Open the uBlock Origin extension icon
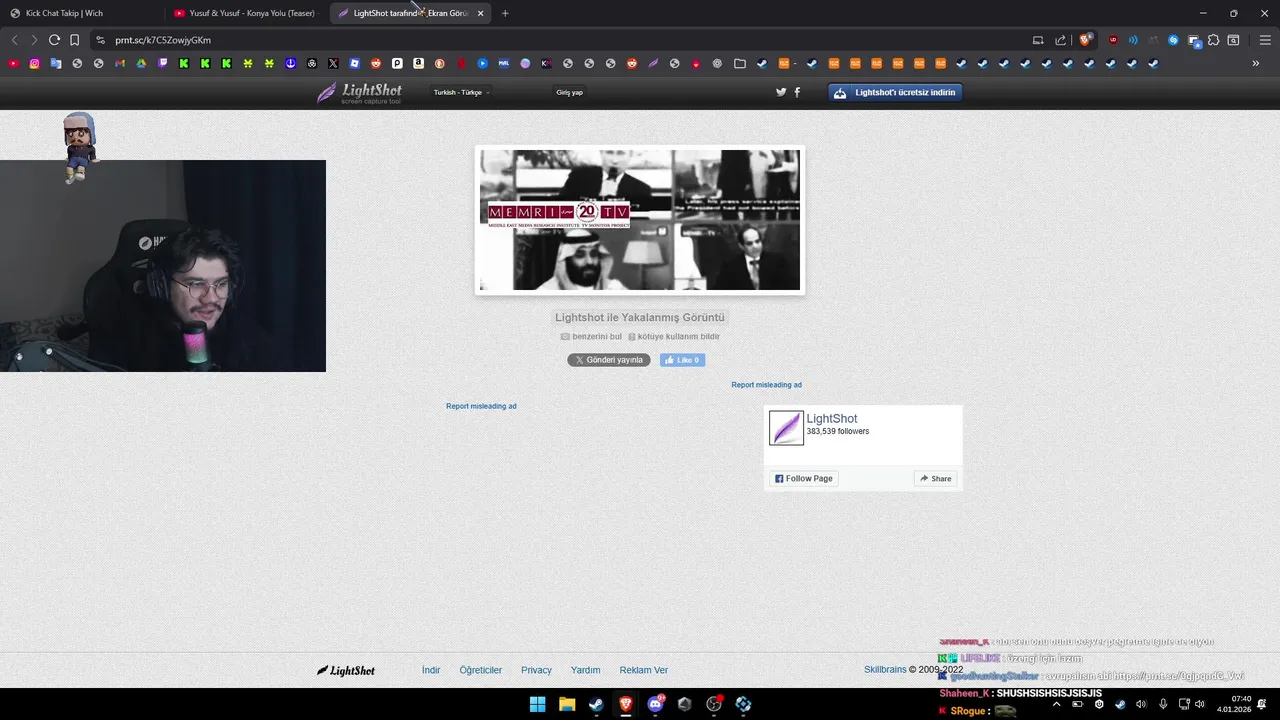Screen dimensions: 1280x720 point(1113,40)
